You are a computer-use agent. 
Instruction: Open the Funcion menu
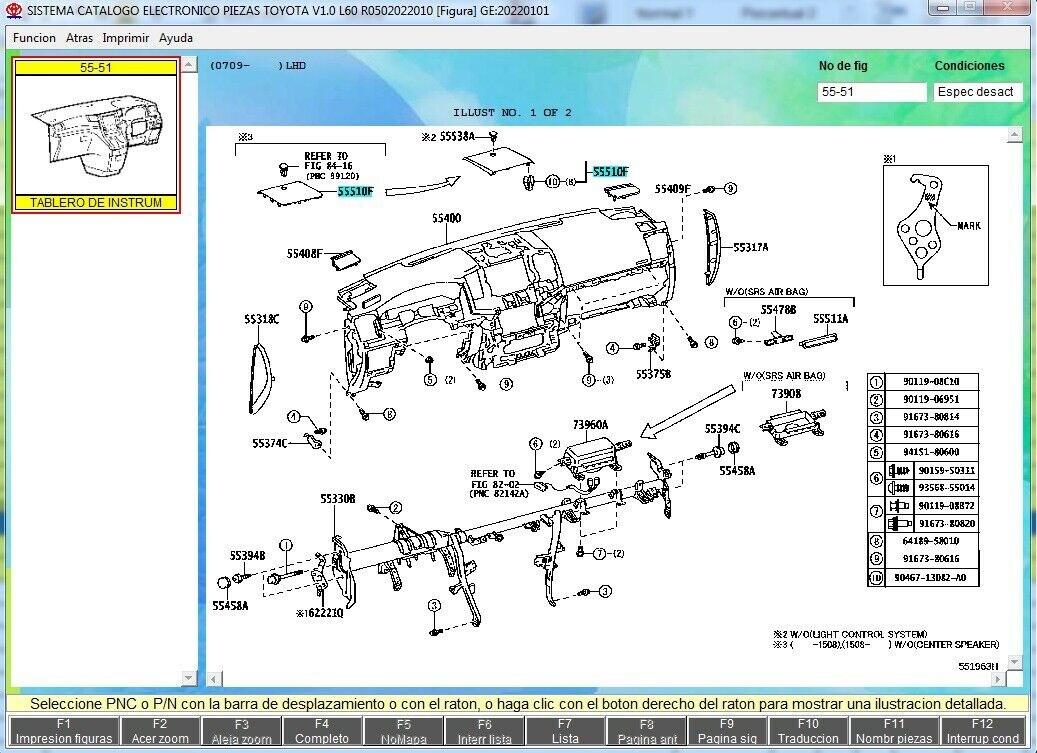pyautogui.click(x=35, y=38)
